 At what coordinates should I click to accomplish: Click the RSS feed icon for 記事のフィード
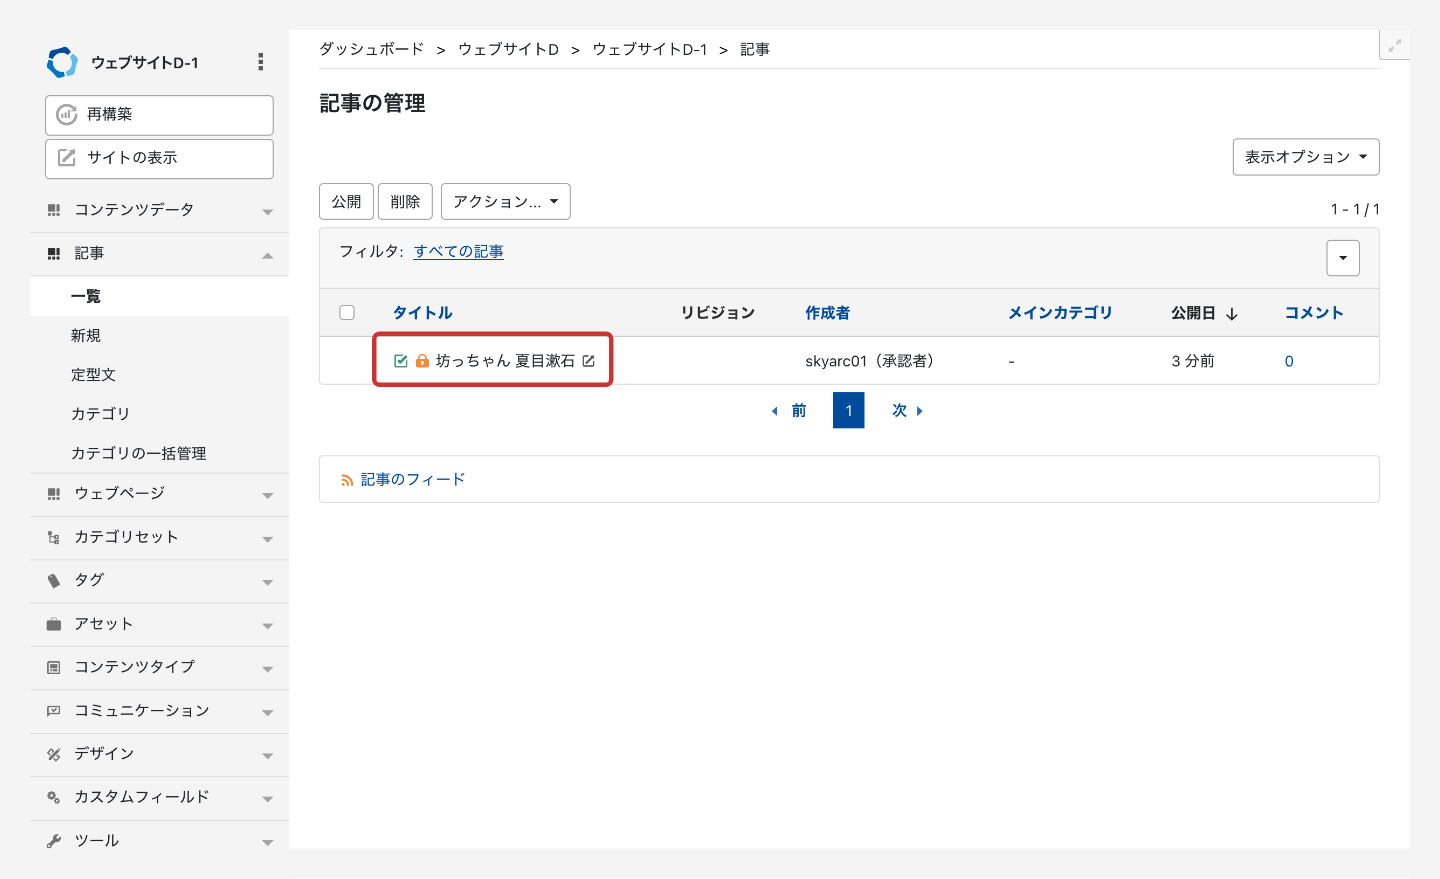pyautogui.click(x=347, y=481)
